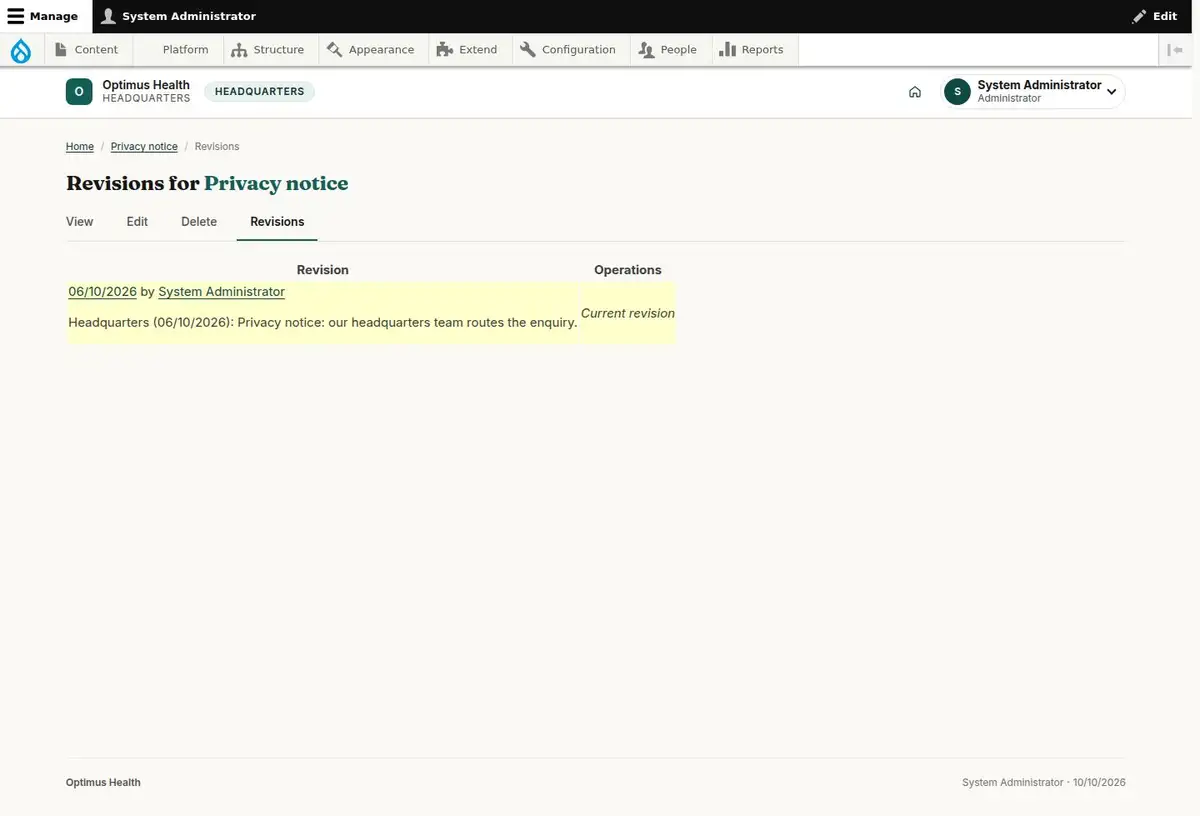
Task: Select the Revisions tab
Action: pos(277,222)
